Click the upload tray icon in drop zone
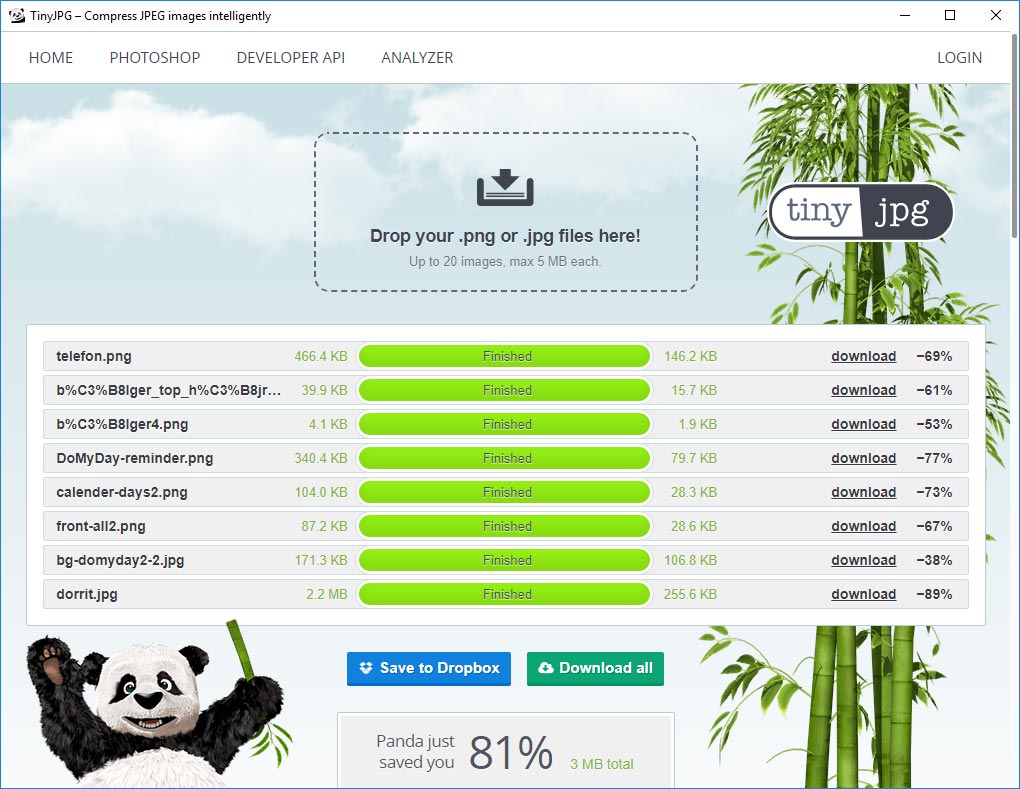The image size is (1020, 789). pyautogui.click(x=505, y=188)
